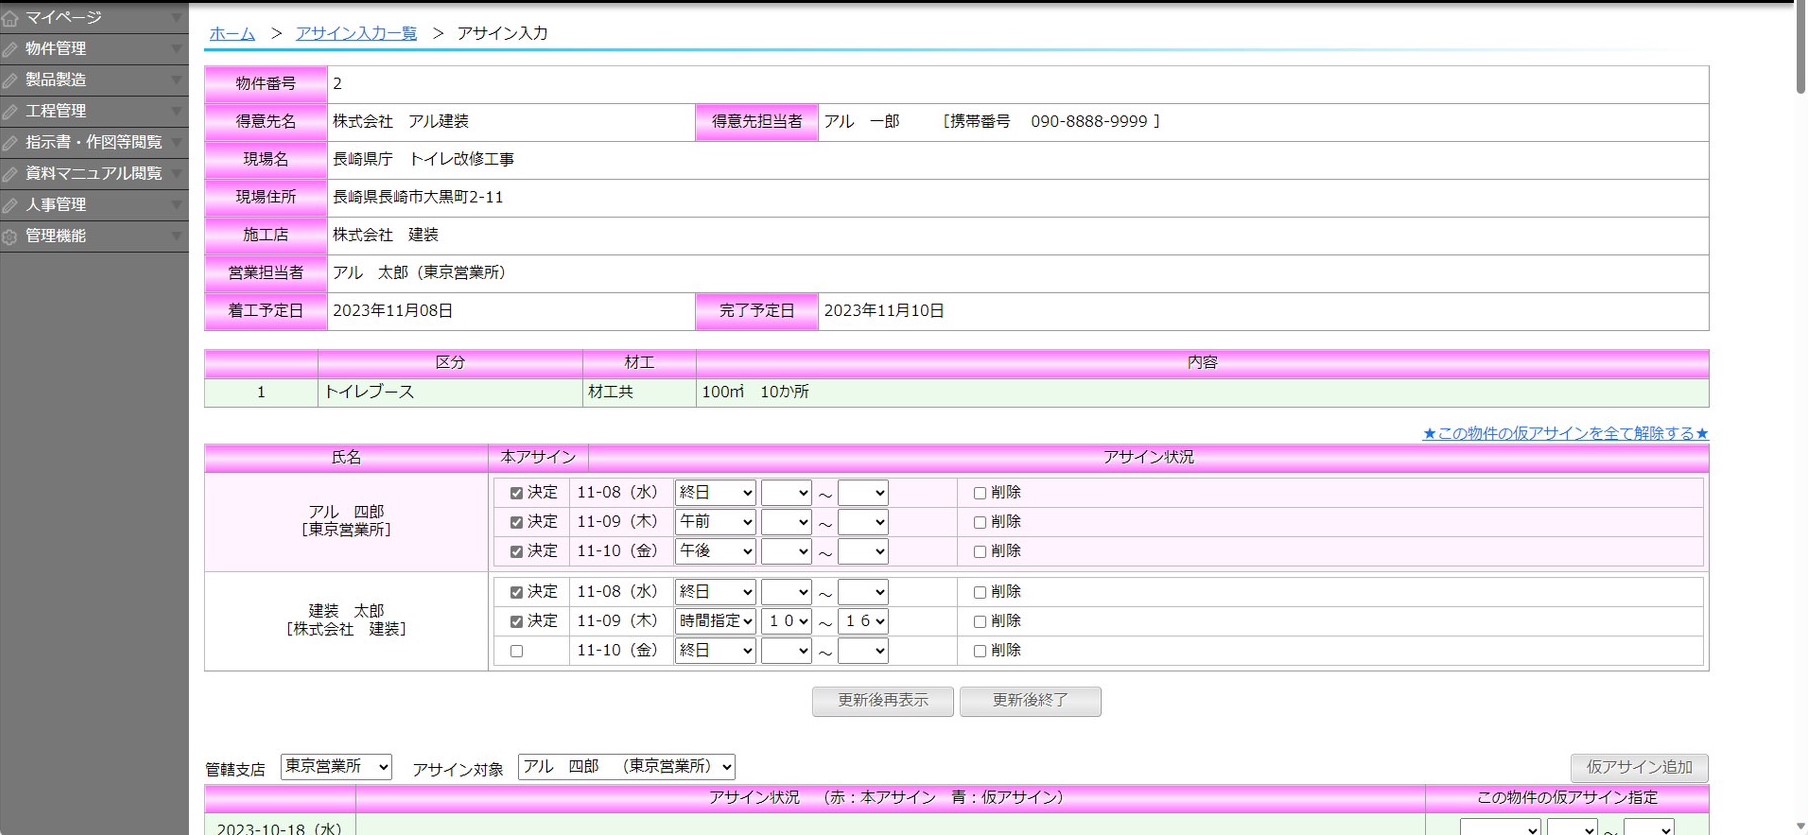Uncheck 決定 for 建装太郎 11-08 (水)
Screen dimensions: 1808x835
pyautogui.click(x=516, y=592)
